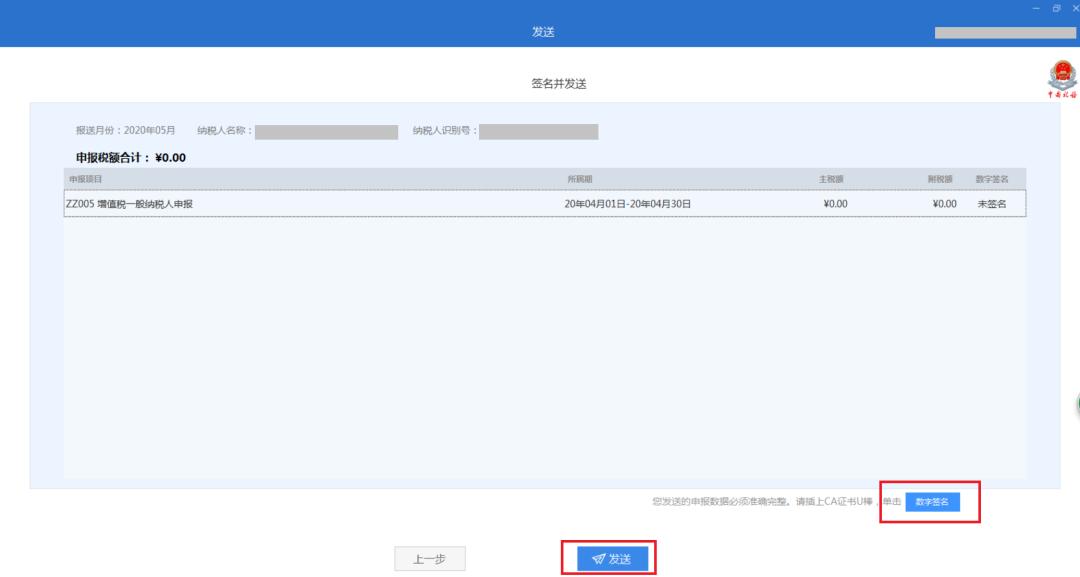1080x577 pixels.
Task: Click the partial round icon at right edge
Action: (1077, 405)
